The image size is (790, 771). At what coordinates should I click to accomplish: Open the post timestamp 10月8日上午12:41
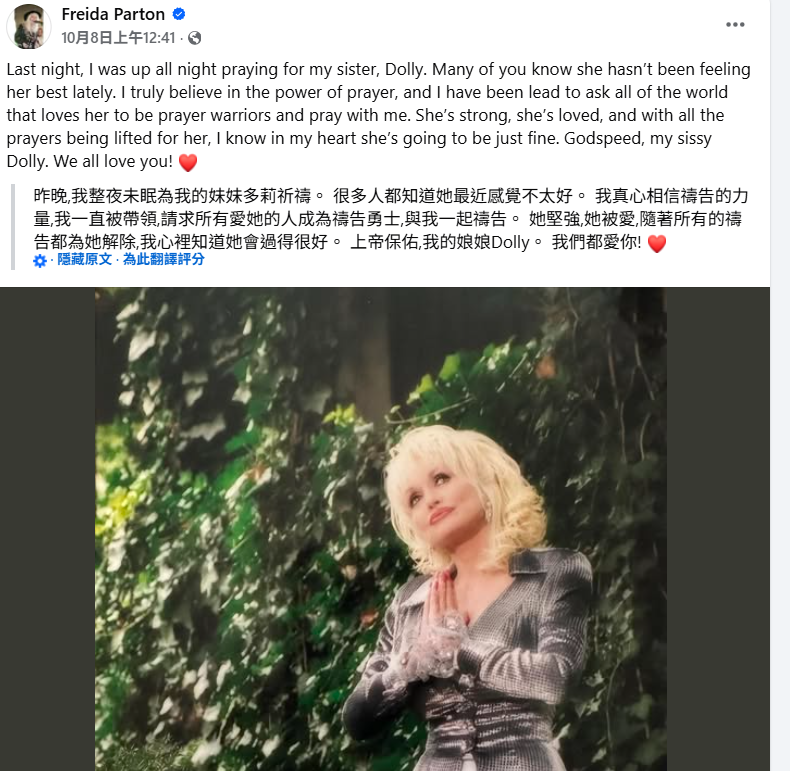tap(118, 38)
